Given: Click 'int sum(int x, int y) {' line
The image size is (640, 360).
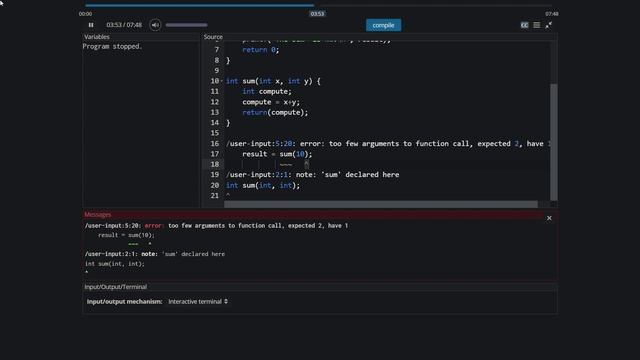Looking at the screenshot, I should point(273,81).
